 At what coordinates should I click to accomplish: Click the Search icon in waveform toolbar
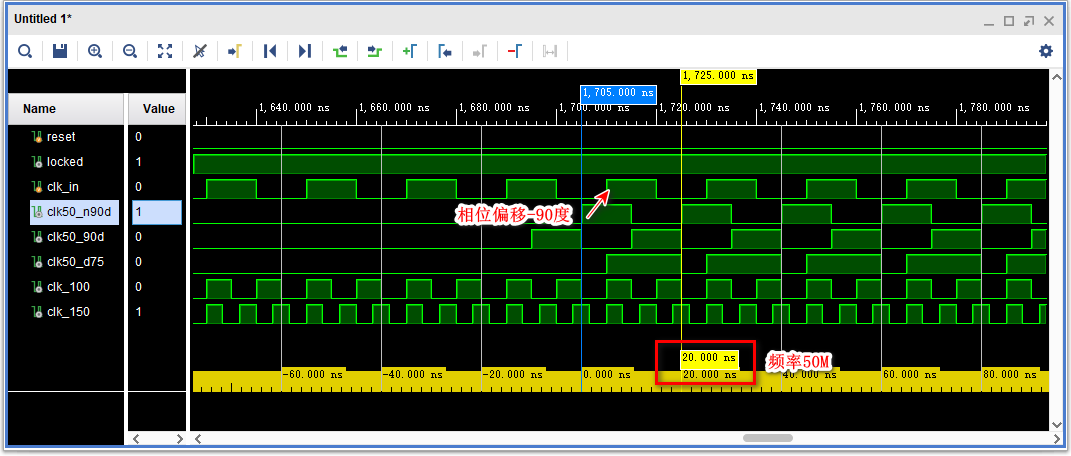pyautogui.click(x=25, y=51)
